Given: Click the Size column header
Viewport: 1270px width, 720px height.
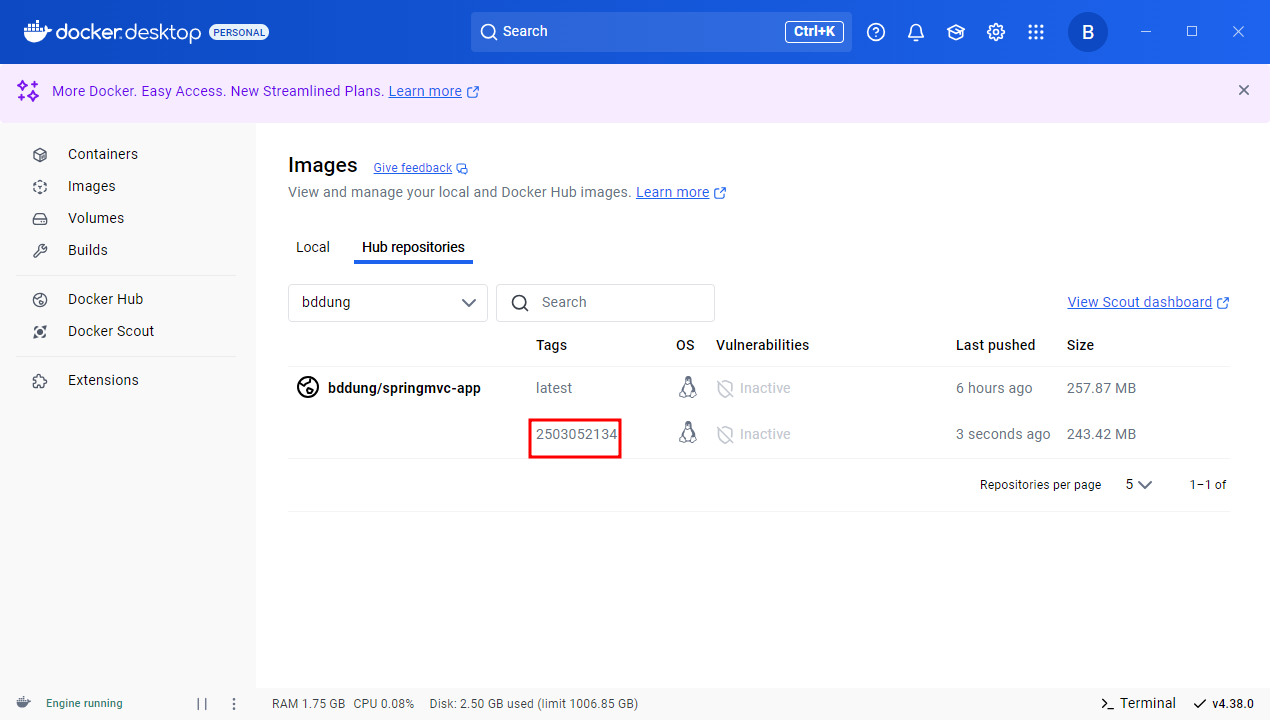Looking at the screenshot, I should point(1080,345).
